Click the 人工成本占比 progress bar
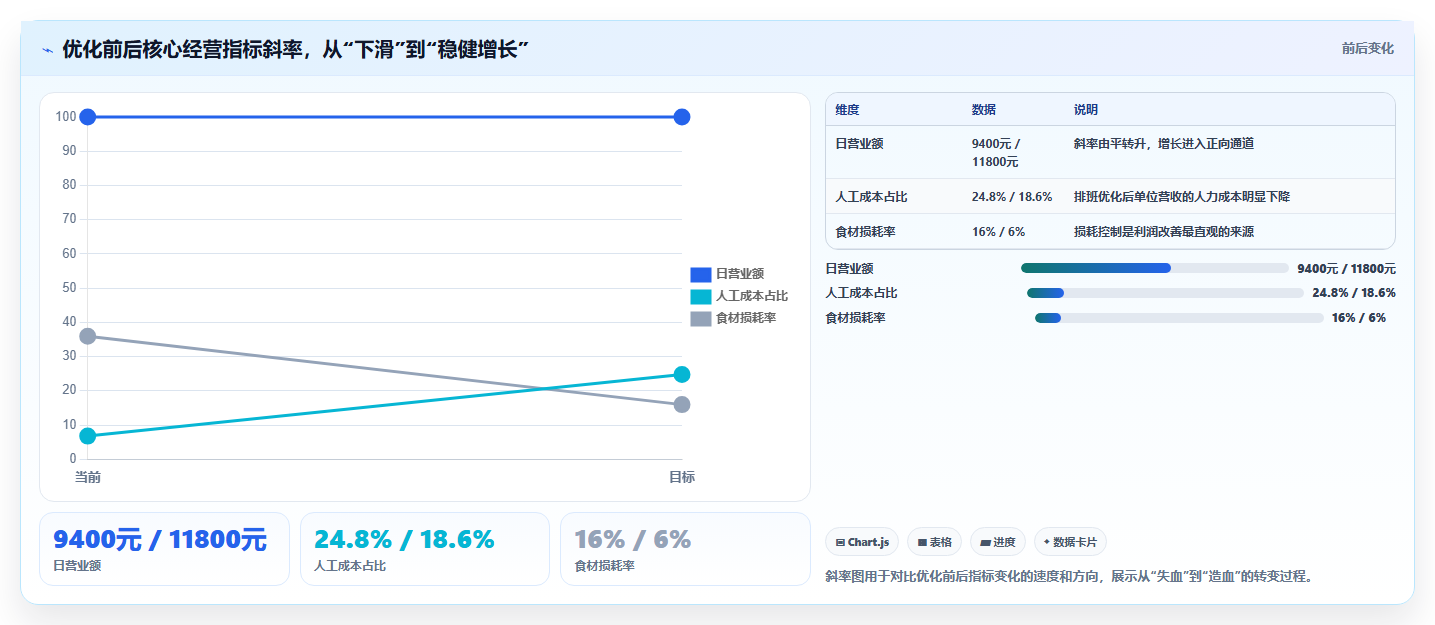 [x=1165, y=293]
